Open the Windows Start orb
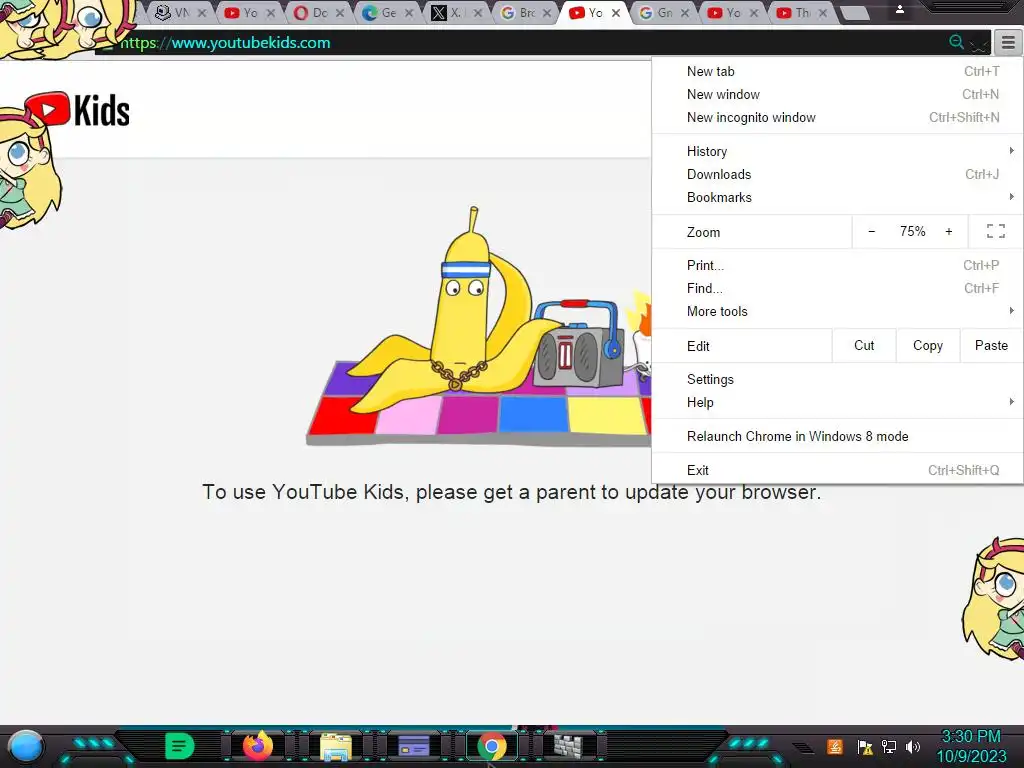The height and width of the screenshot is (768, 1024). pyautogui.click(x=26, y=746)
